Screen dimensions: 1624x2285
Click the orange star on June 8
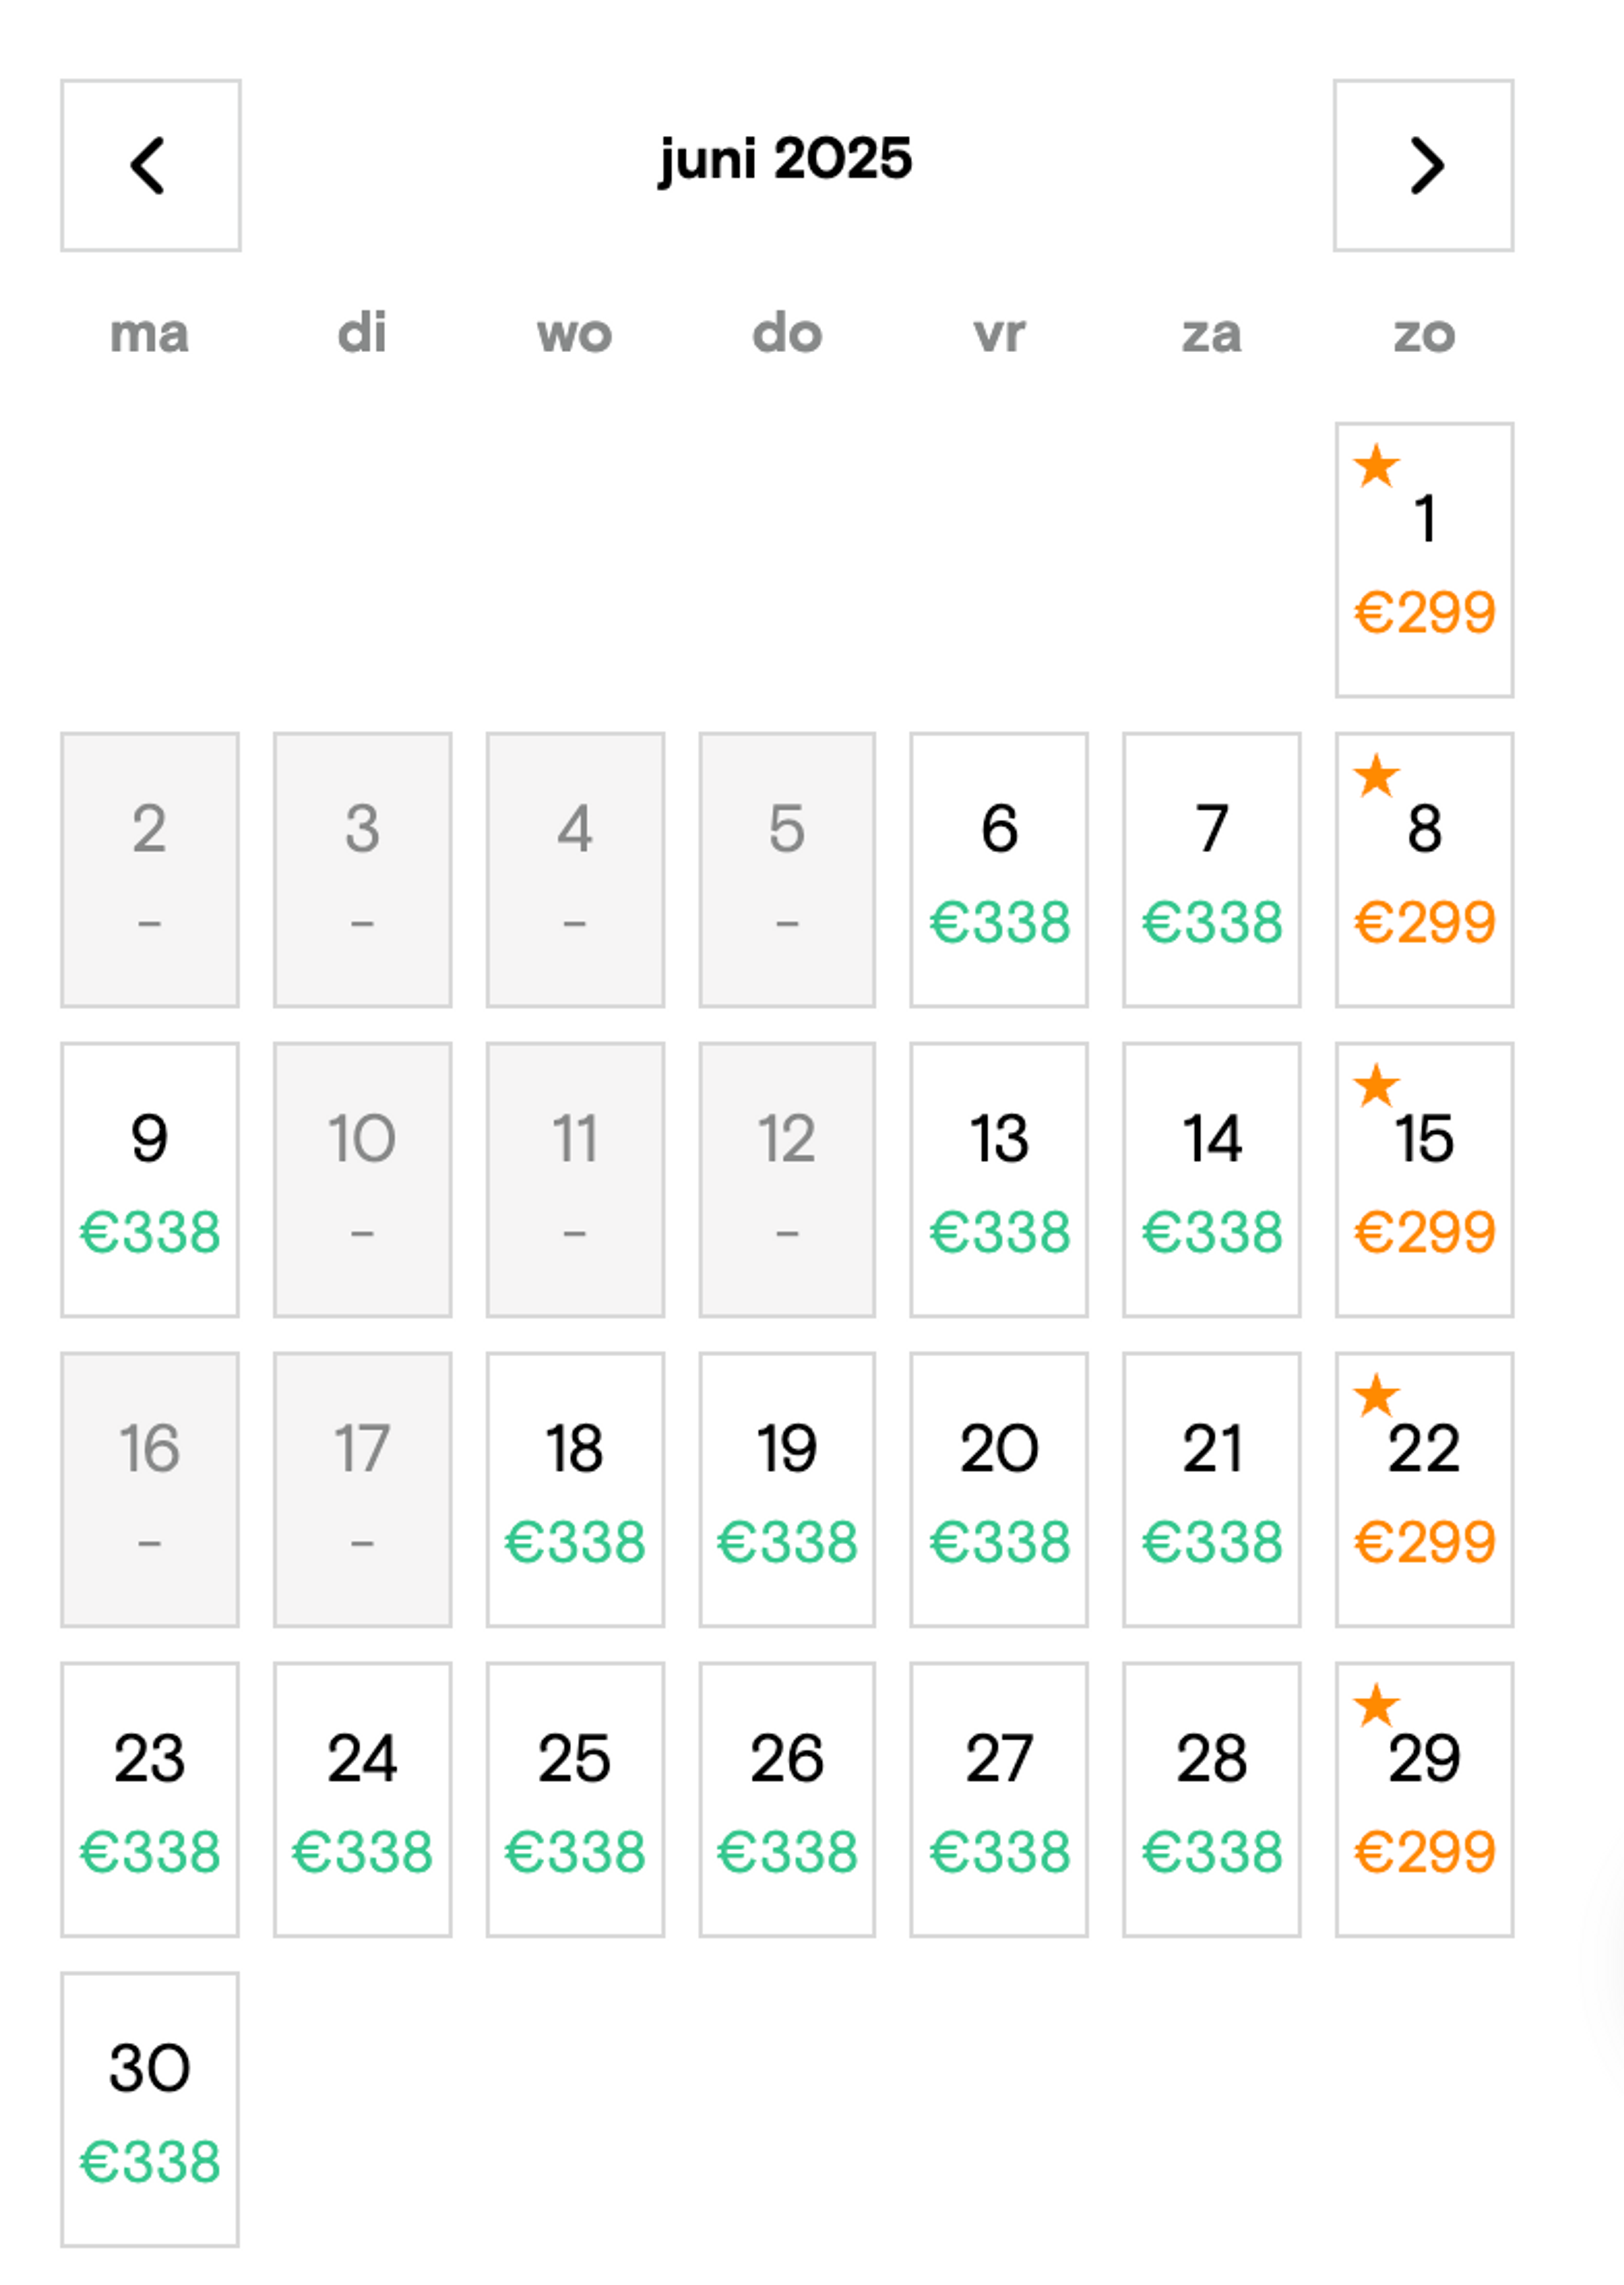[x=1376, y=776]
